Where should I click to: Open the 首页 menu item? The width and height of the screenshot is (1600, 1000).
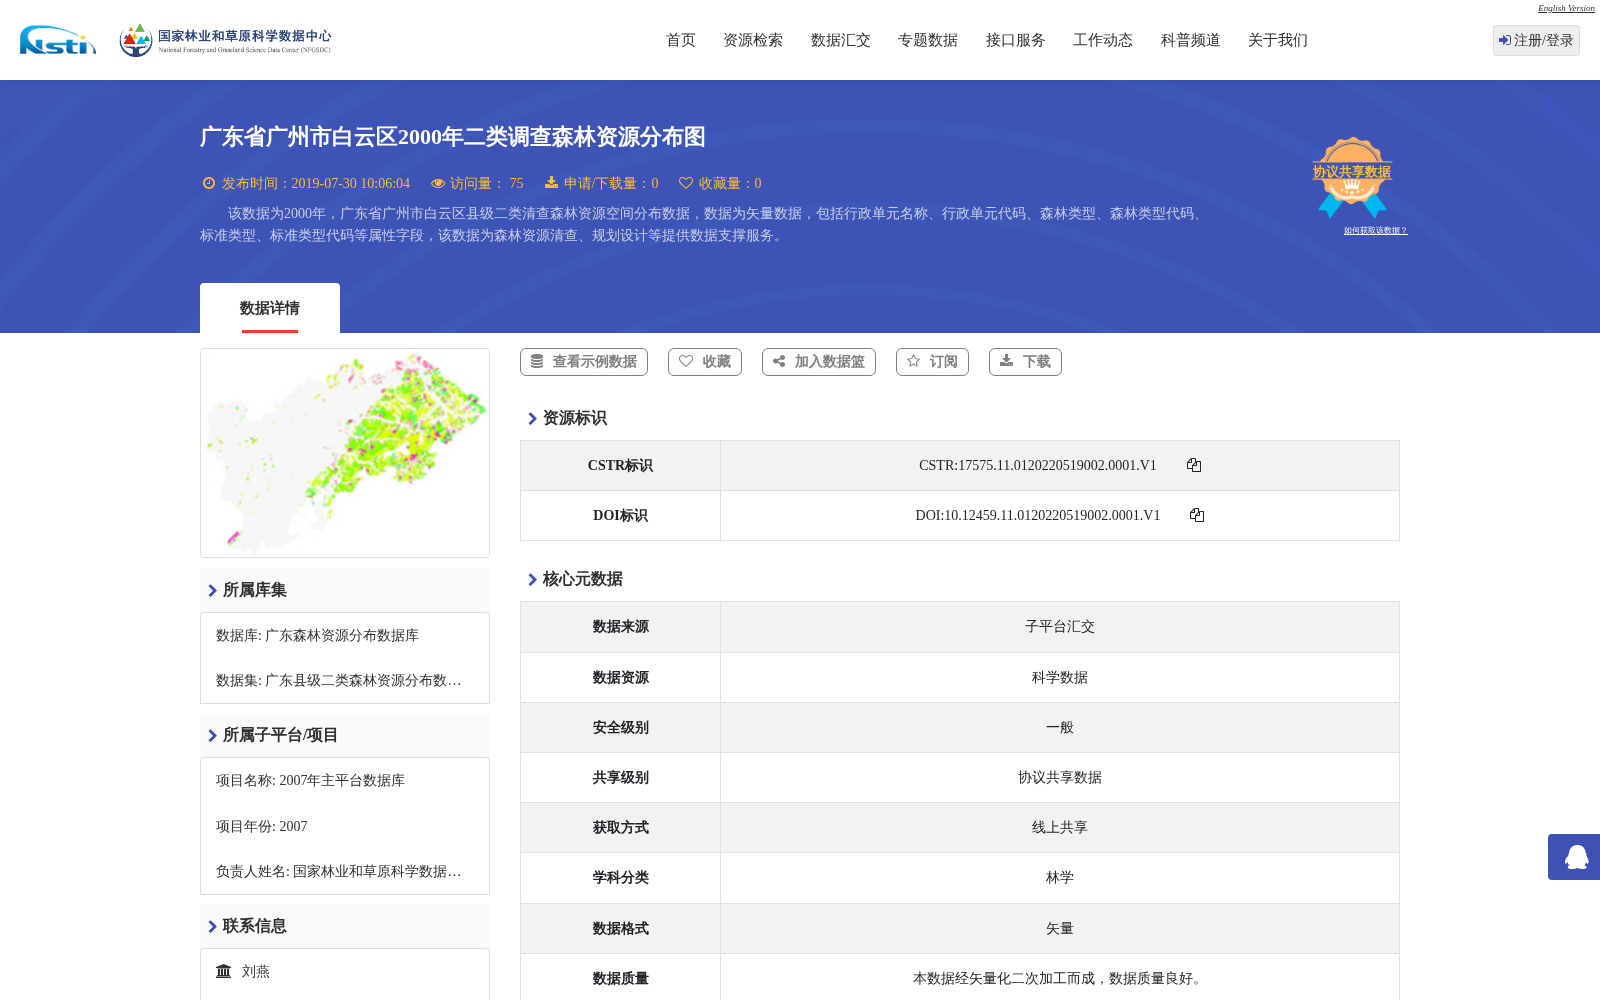(x=681, y=40)
